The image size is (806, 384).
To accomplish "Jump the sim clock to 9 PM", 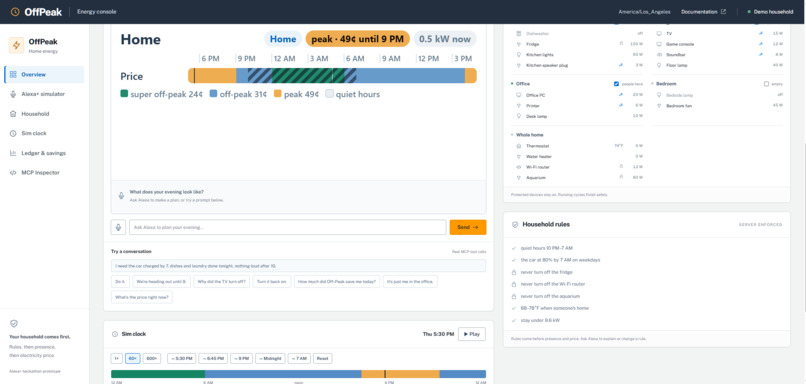I will [241, 358].
